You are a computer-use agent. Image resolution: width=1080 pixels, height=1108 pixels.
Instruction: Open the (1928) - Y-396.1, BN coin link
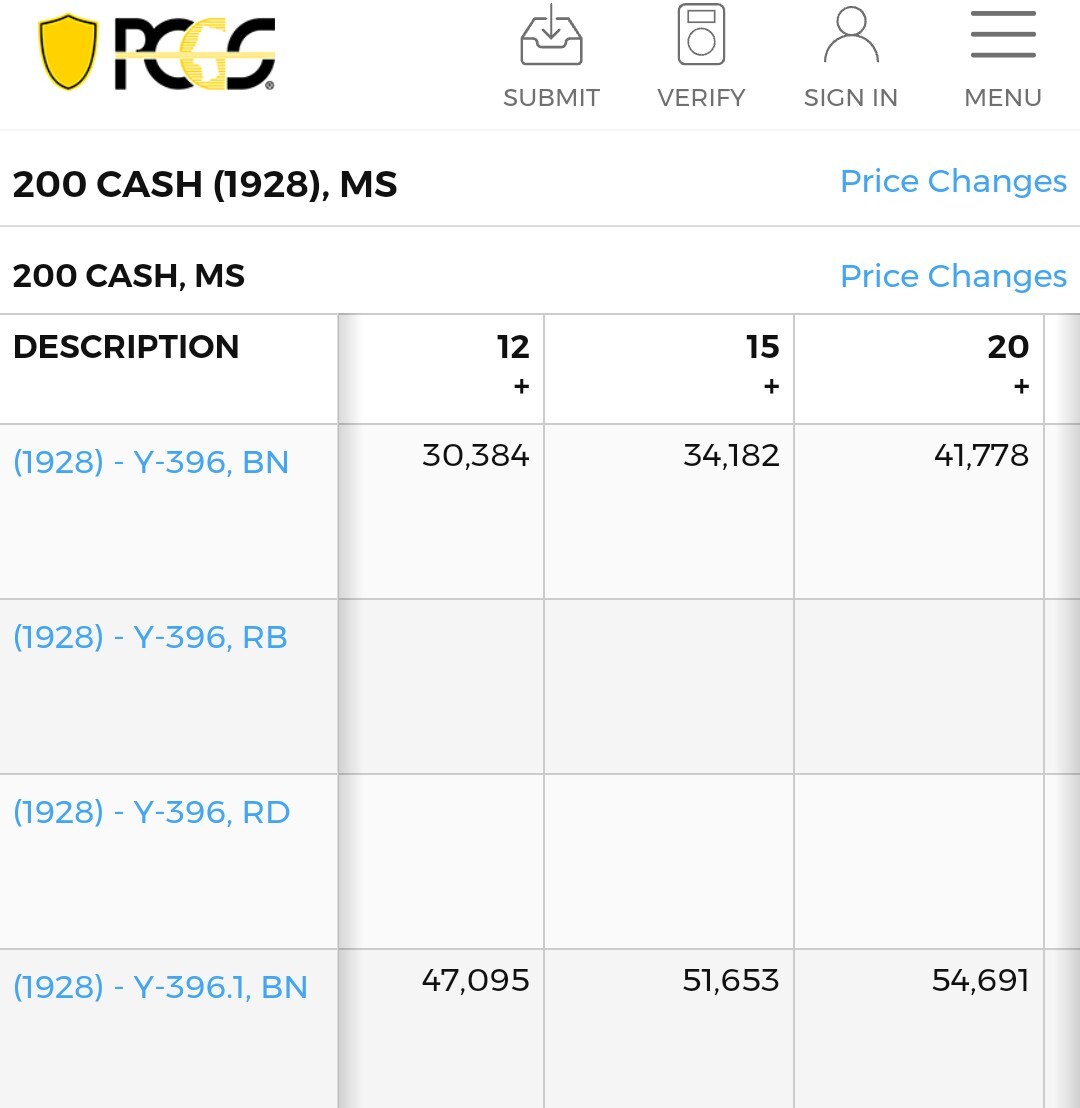(160, 987)
